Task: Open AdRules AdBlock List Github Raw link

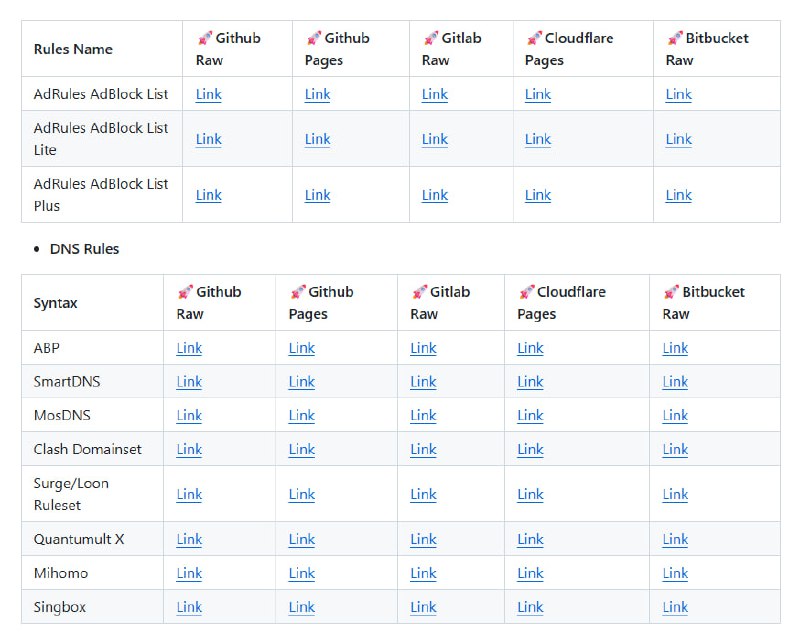Action: coord(208,94)
